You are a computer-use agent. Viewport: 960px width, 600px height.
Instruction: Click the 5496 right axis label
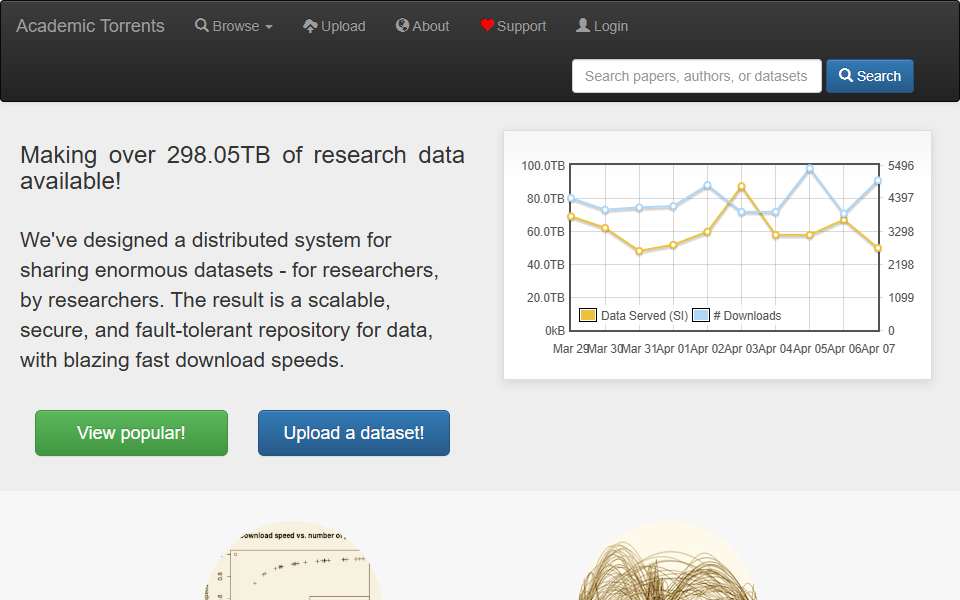tap(901, 166)
